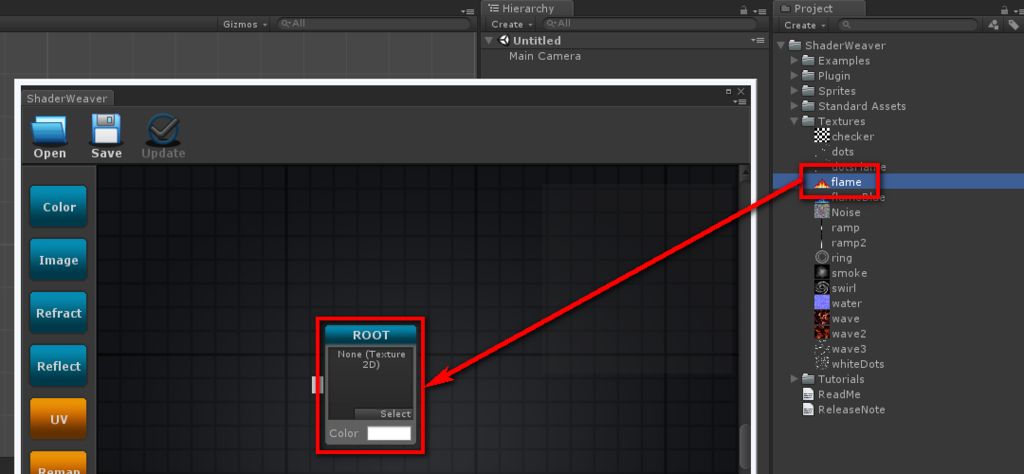Open the Scene view panel options menu
The width and height of the screenshot is (1024, 474).
[x=467, y=11]
